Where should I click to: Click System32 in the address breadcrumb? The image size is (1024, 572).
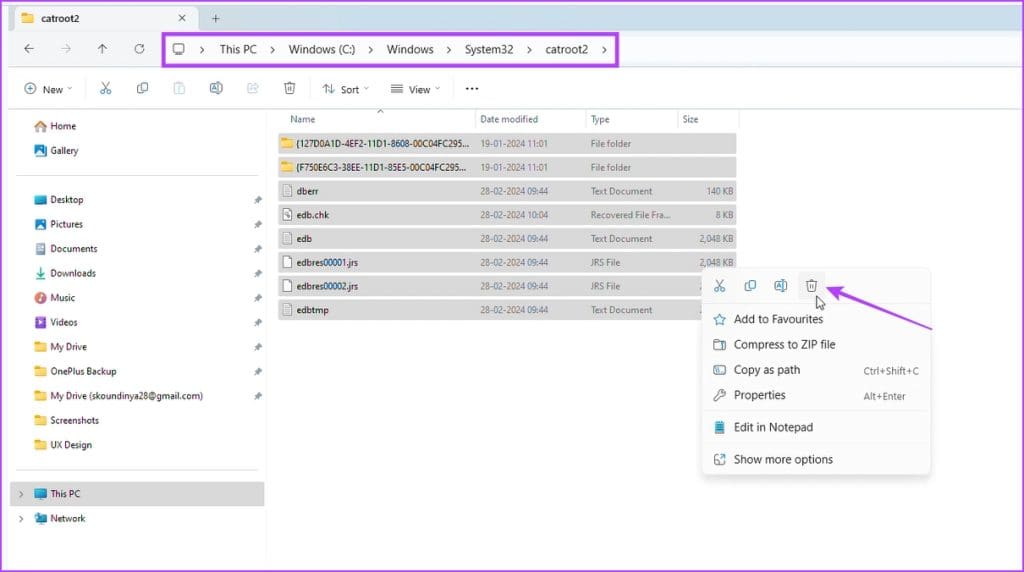pos(488,49)
